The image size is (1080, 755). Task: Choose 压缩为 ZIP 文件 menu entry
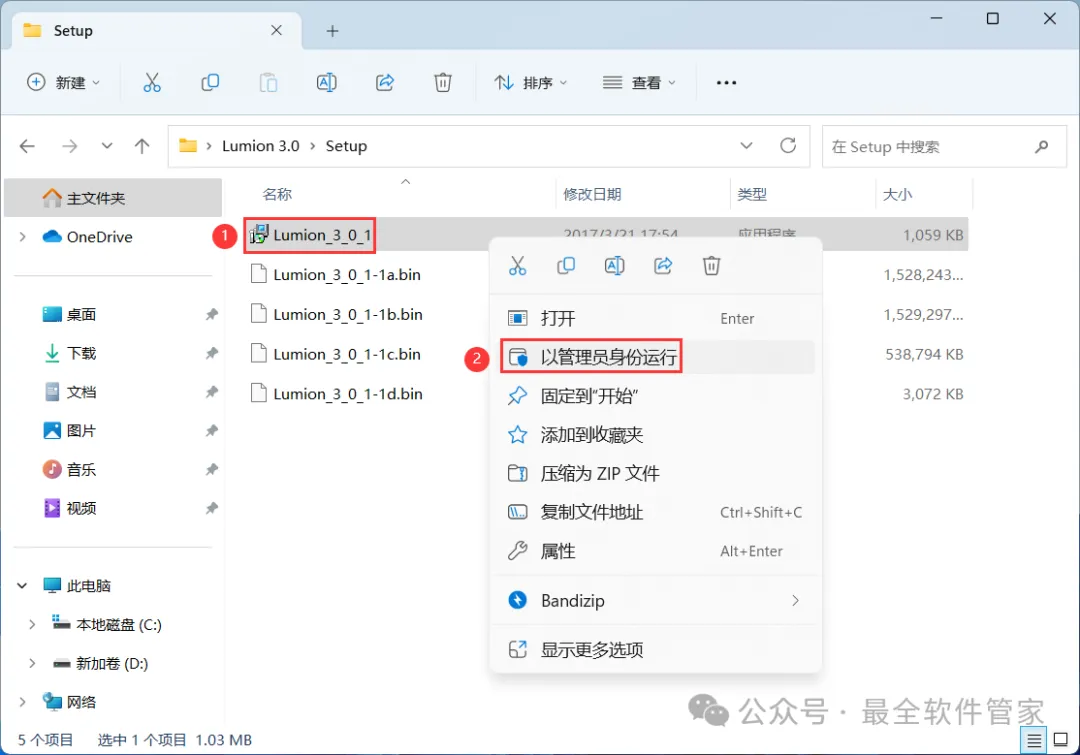(x=655, y=473)
